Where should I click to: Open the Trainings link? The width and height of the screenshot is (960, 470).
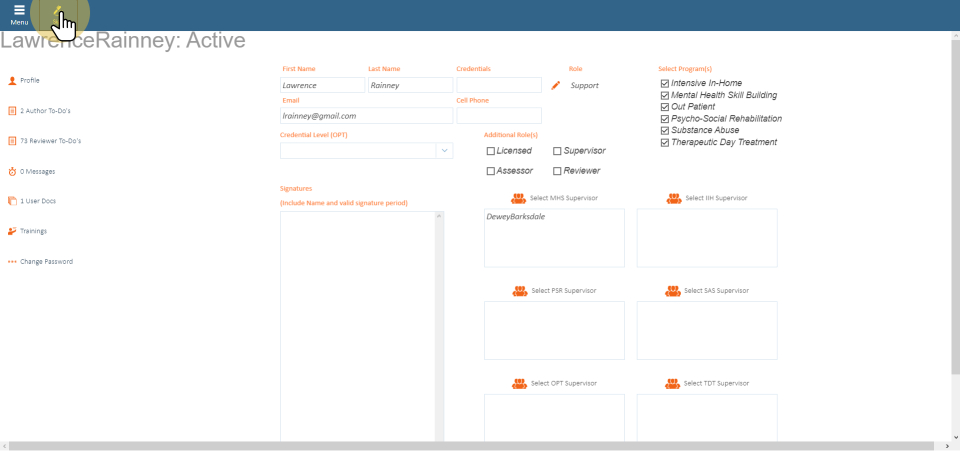coord(33,231)
